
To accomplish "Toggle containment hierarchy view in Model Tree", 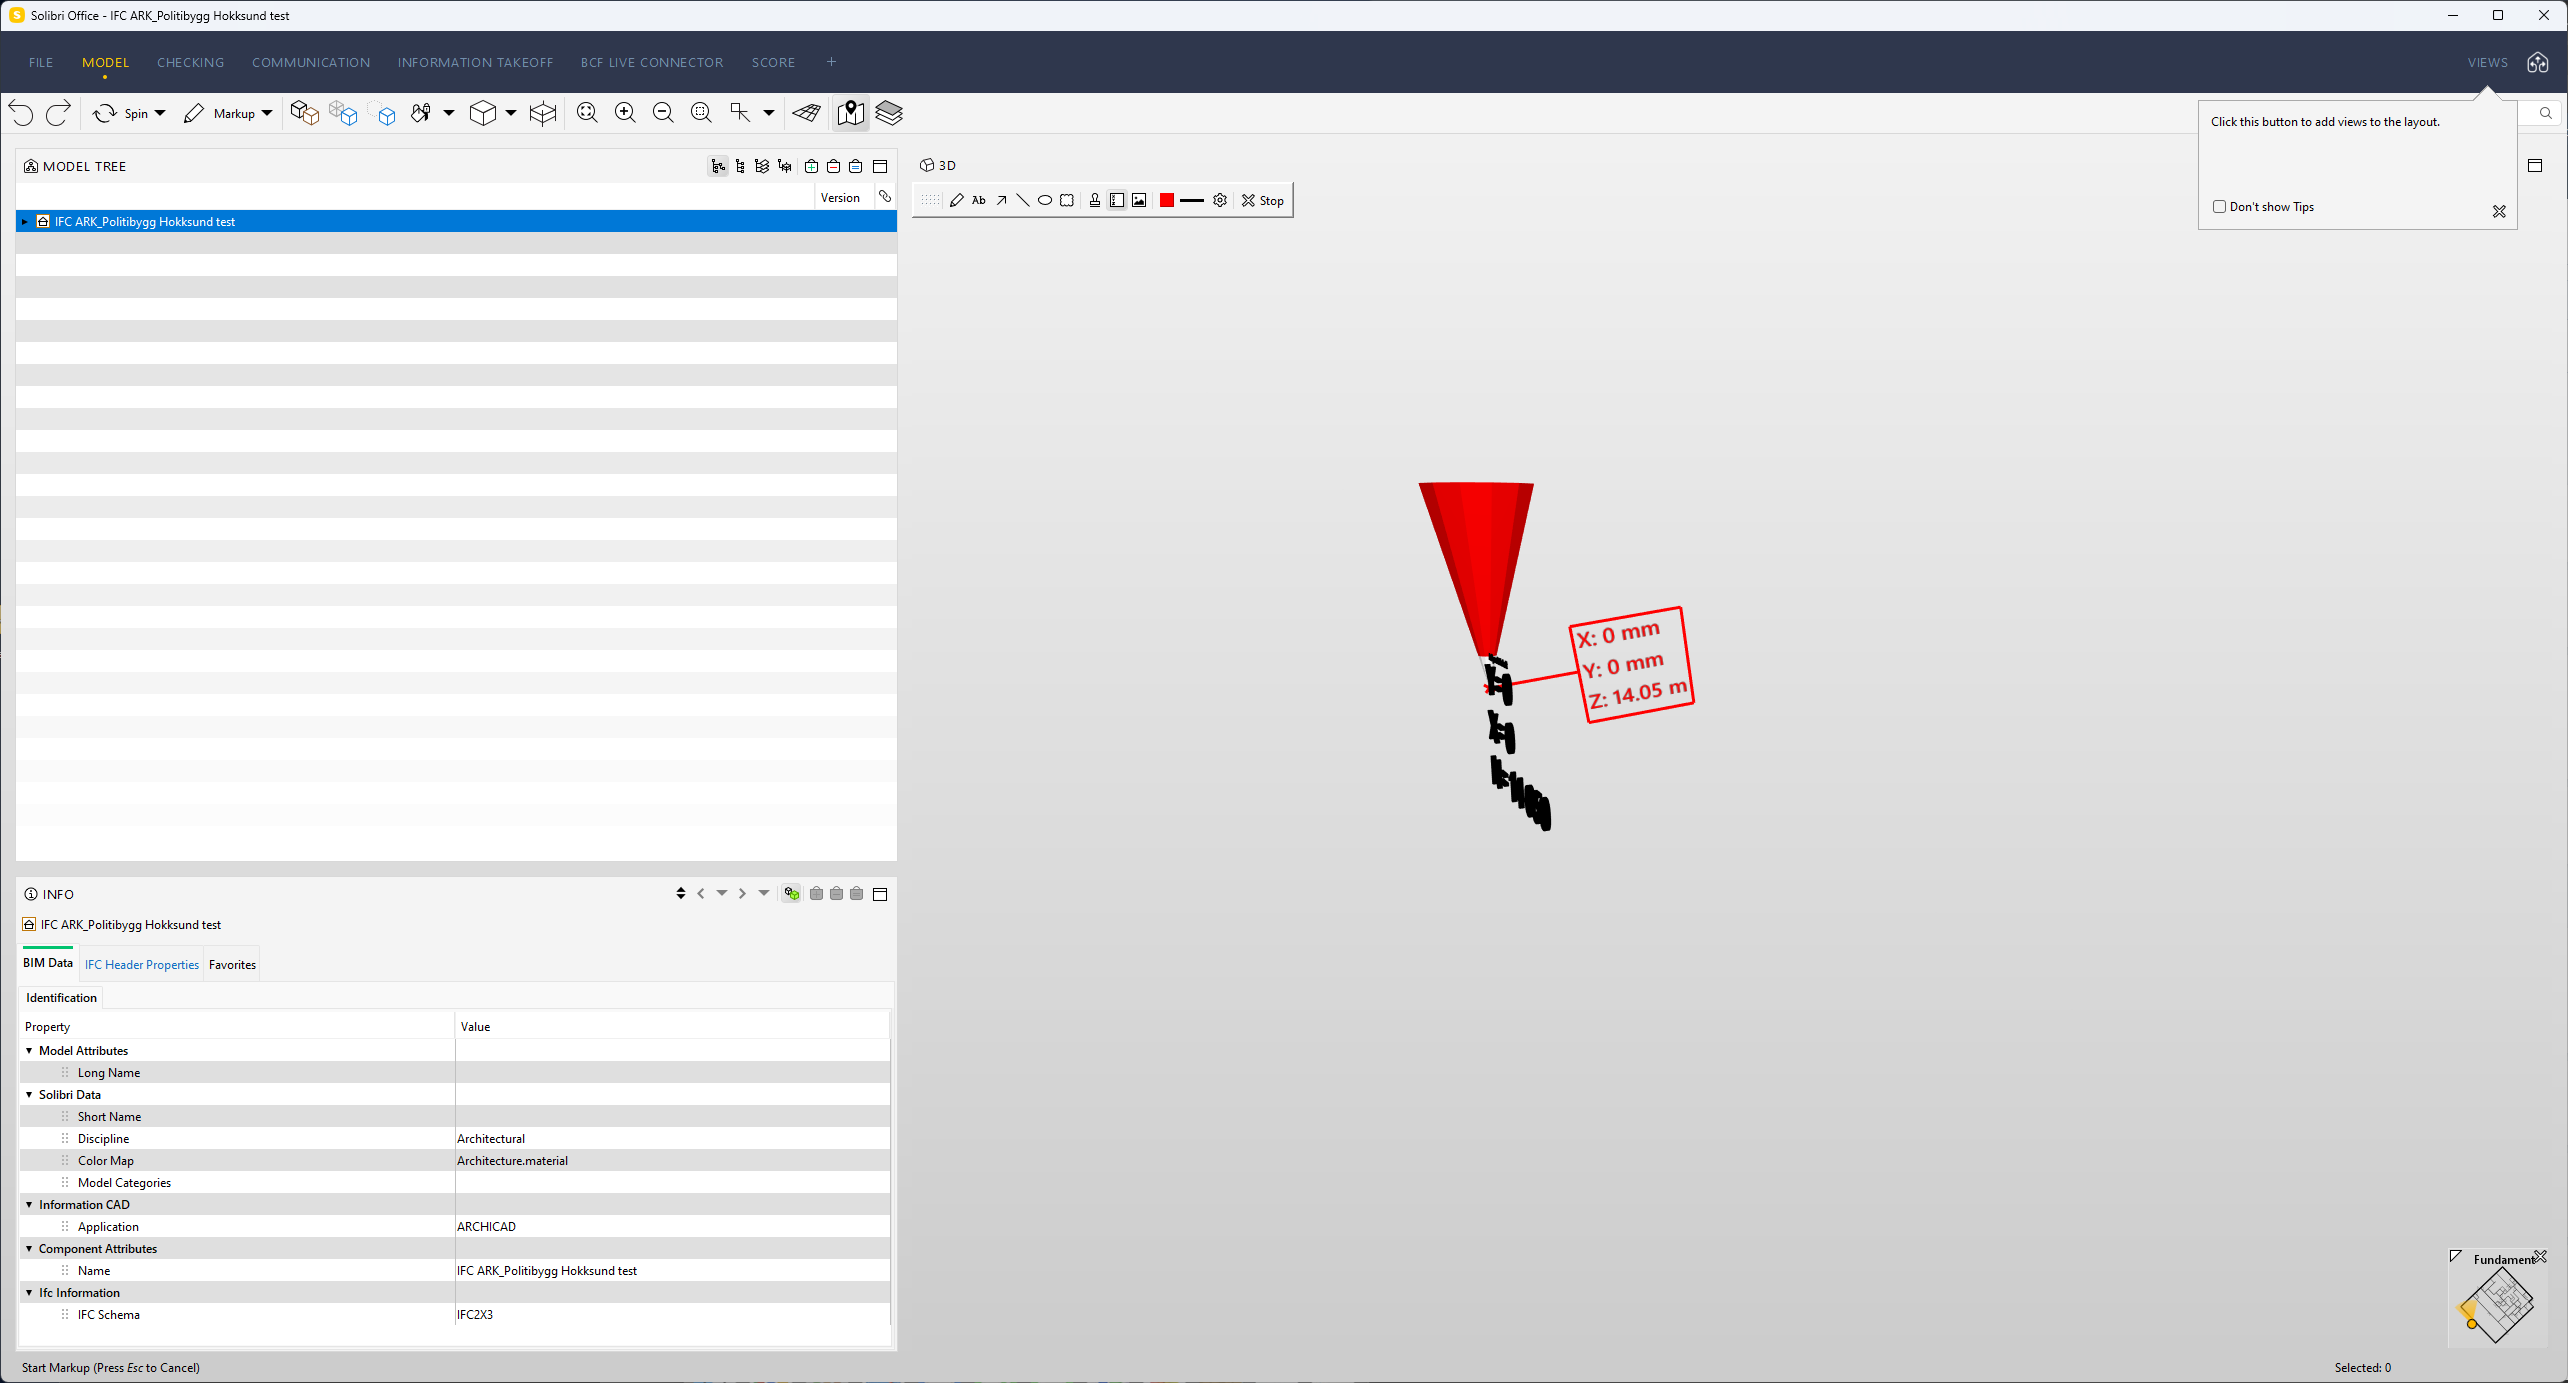I will (x=718, y=167).
